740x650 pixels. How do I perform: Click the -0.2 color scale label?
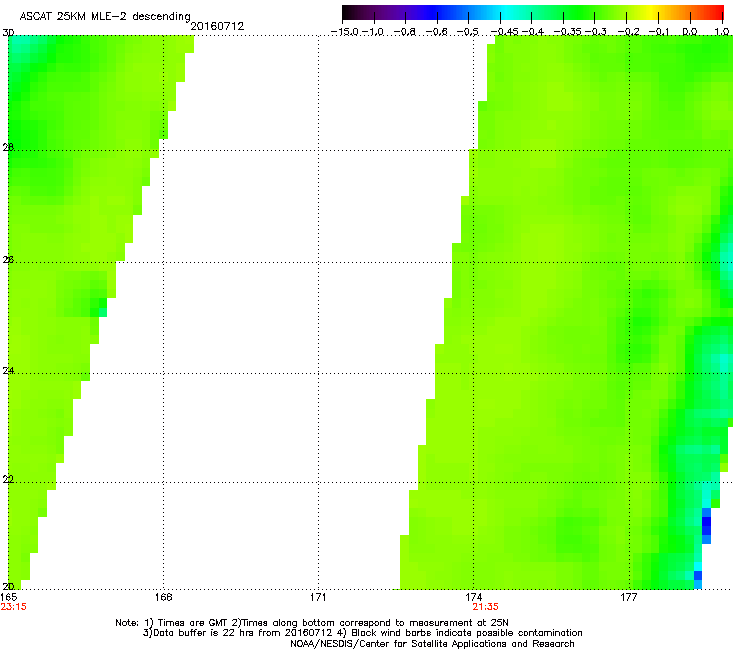point(629,32)
